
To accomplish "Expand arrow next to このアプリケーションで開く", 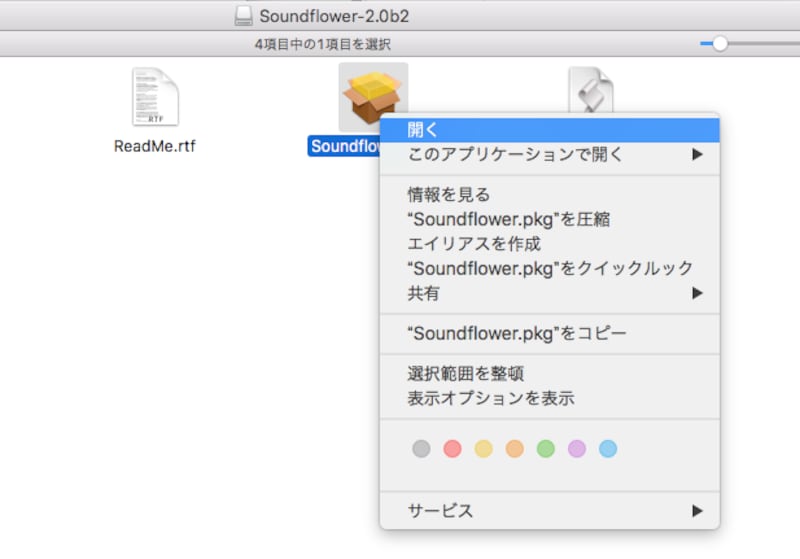I will click(697, 154).
